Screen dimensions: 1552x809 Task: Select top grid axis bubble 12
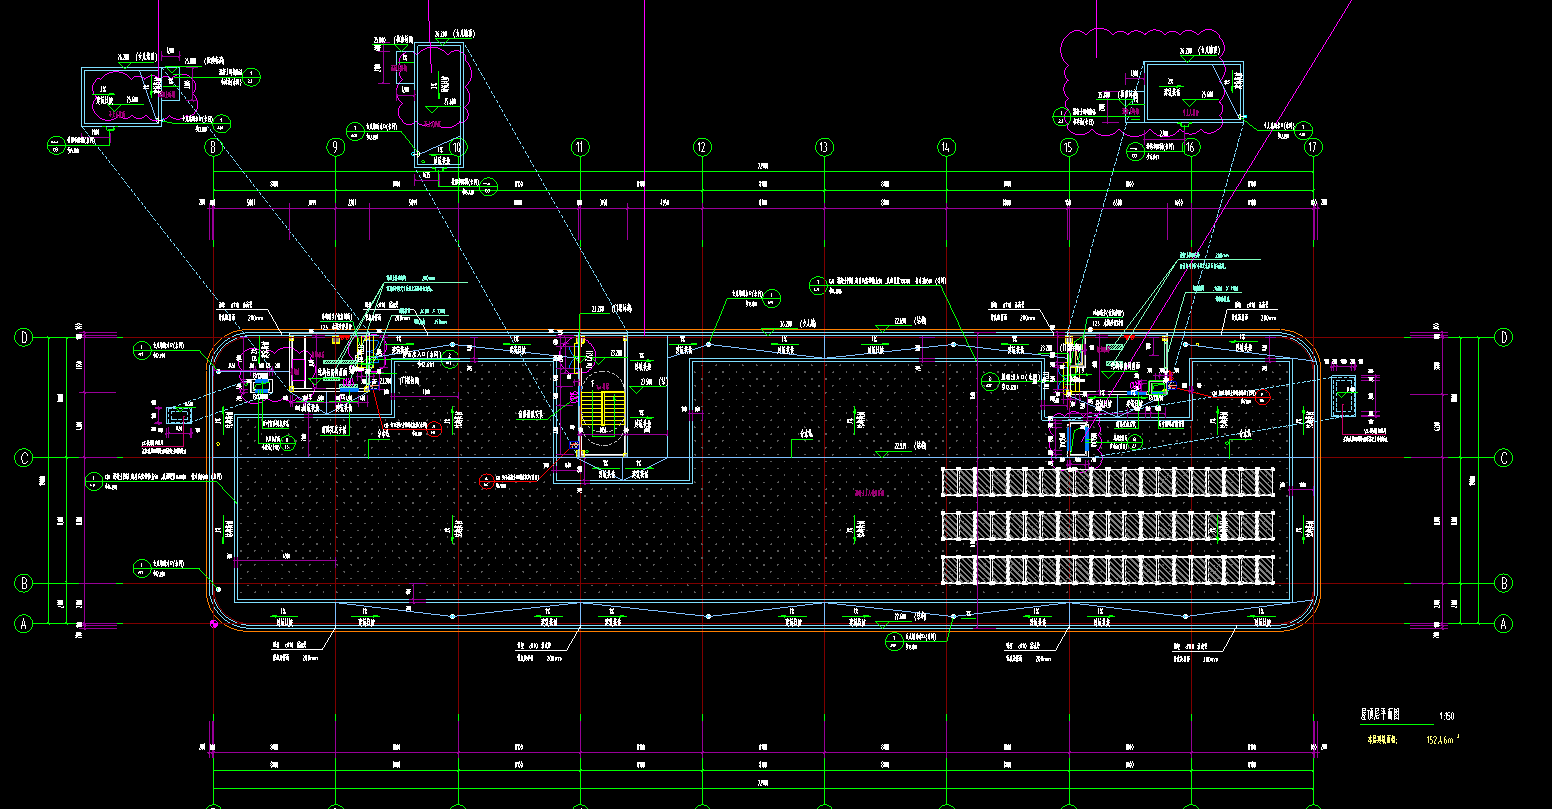702,147
